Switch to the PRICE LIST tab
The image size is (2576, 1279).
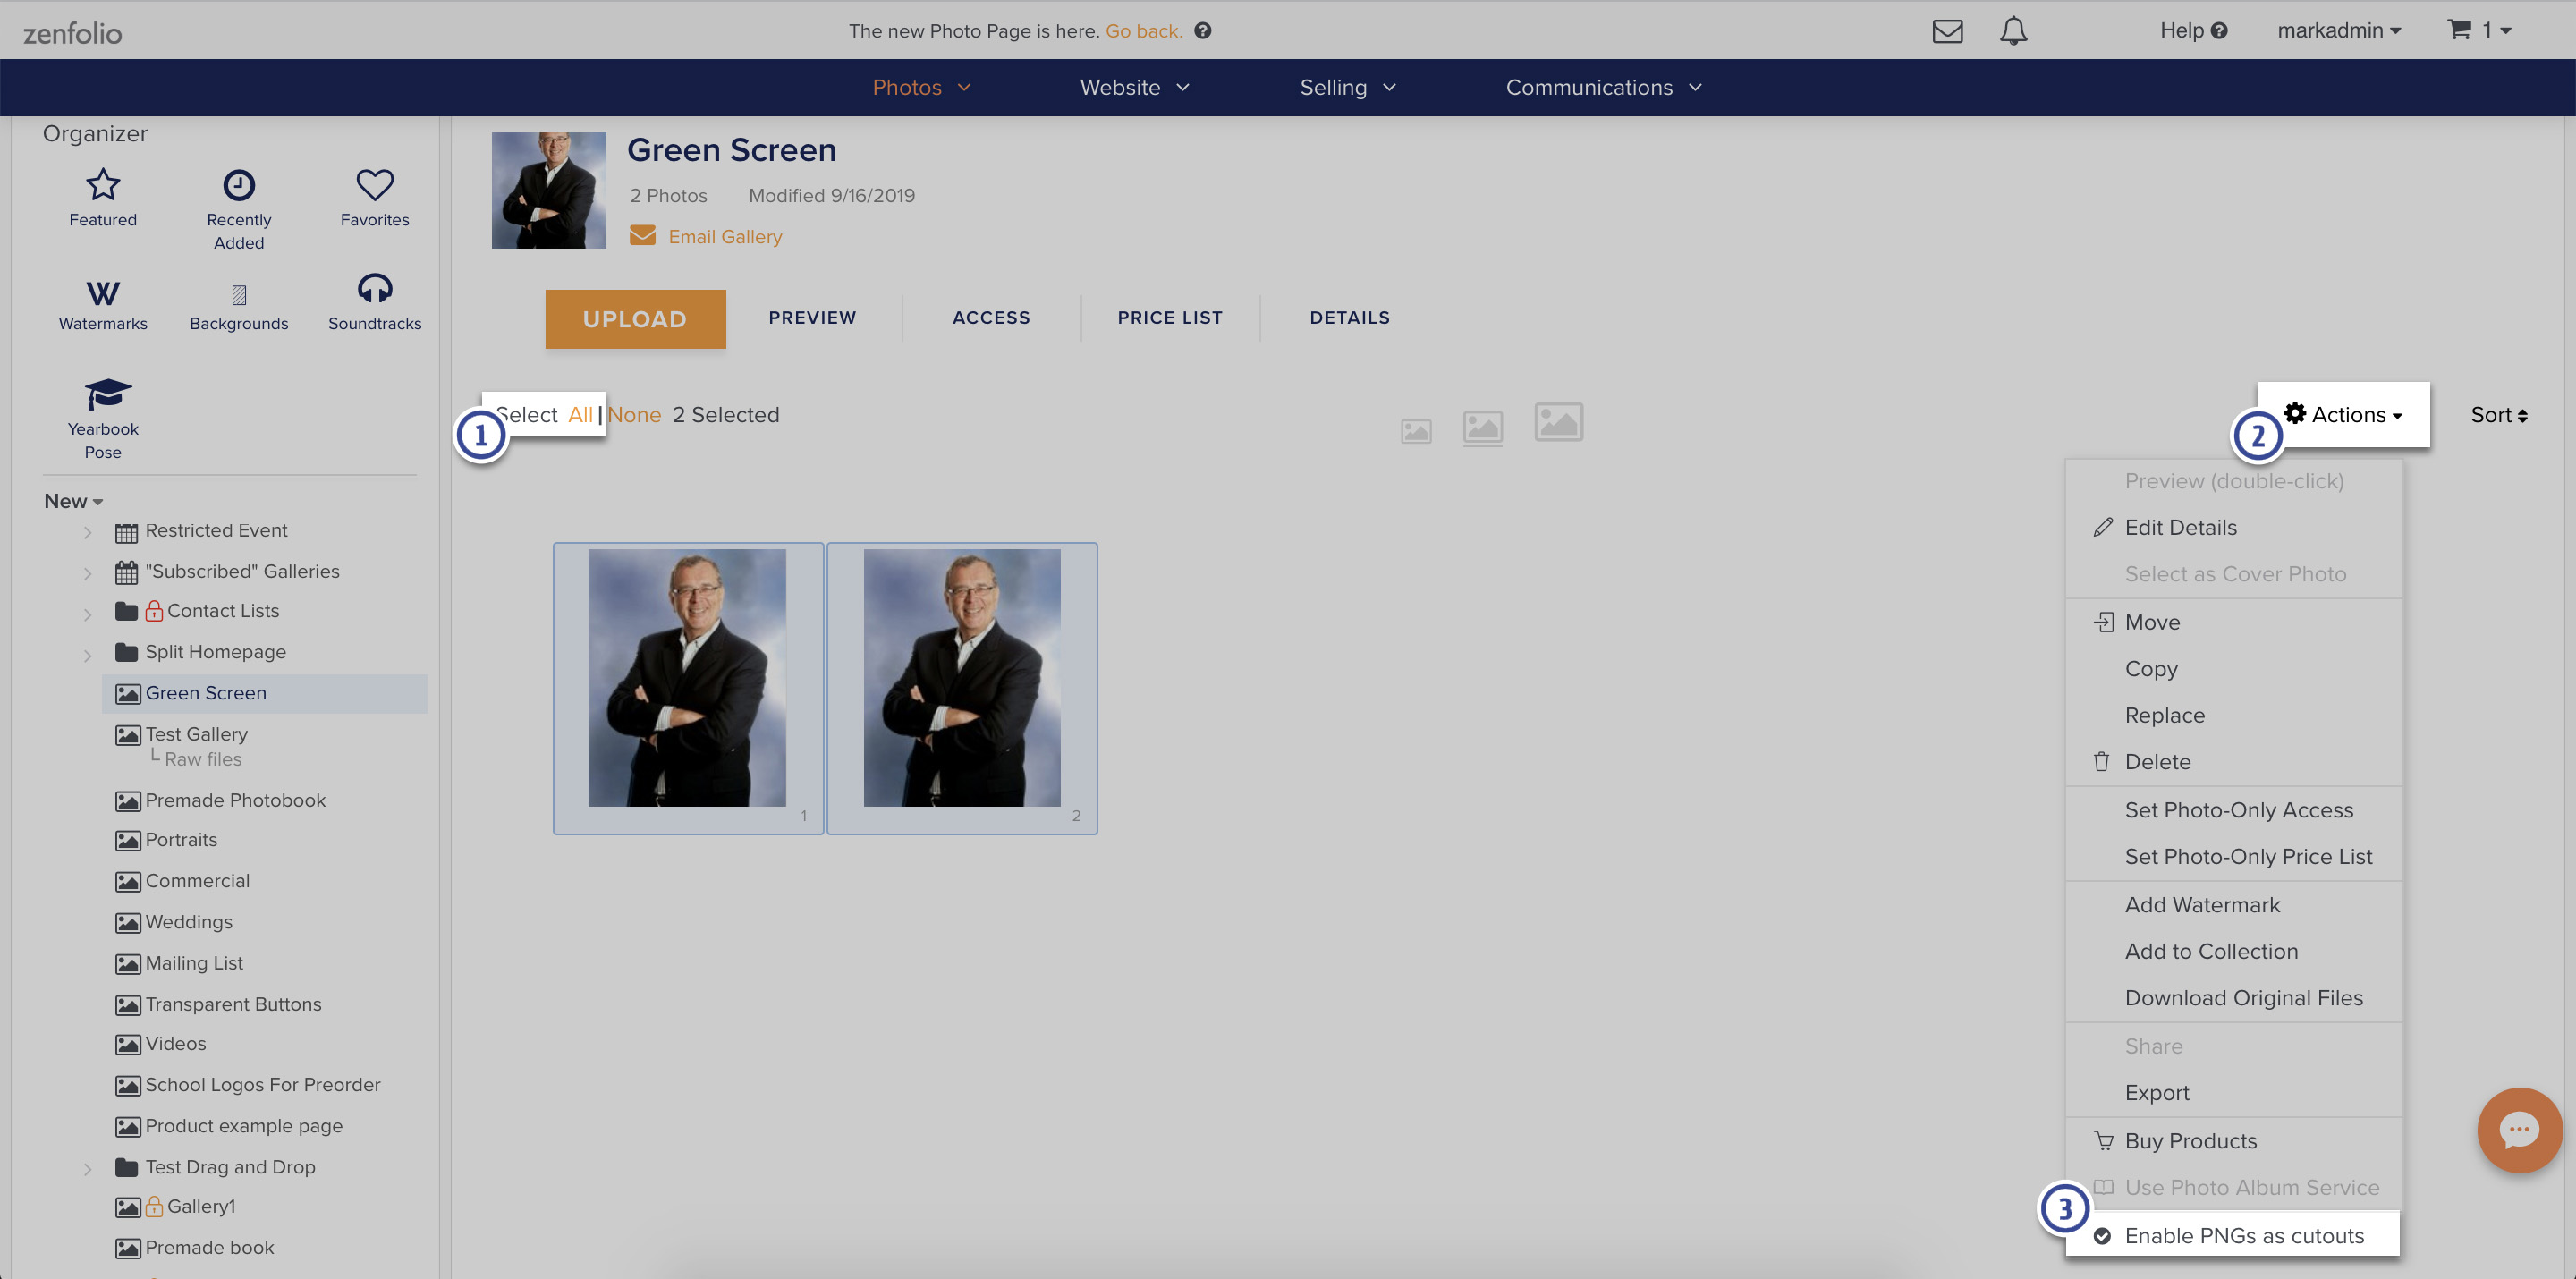(x=1169, y=318)
